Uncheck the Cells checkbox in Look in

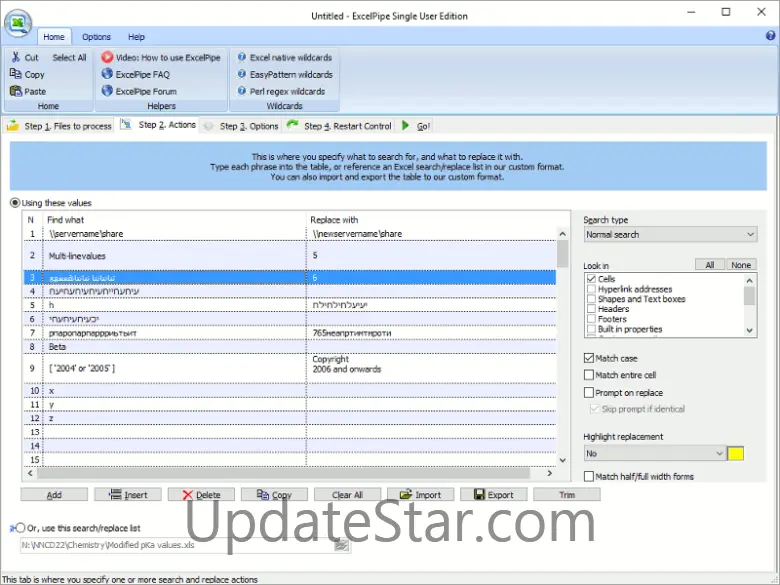click(591, 279)
